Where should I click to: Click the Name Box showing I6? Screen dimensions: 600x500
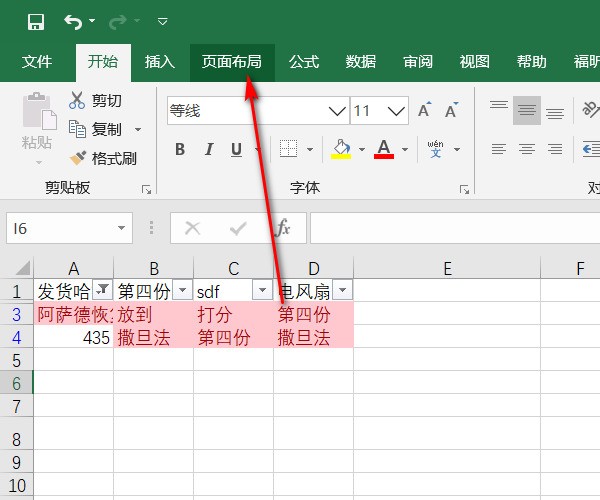60,228
